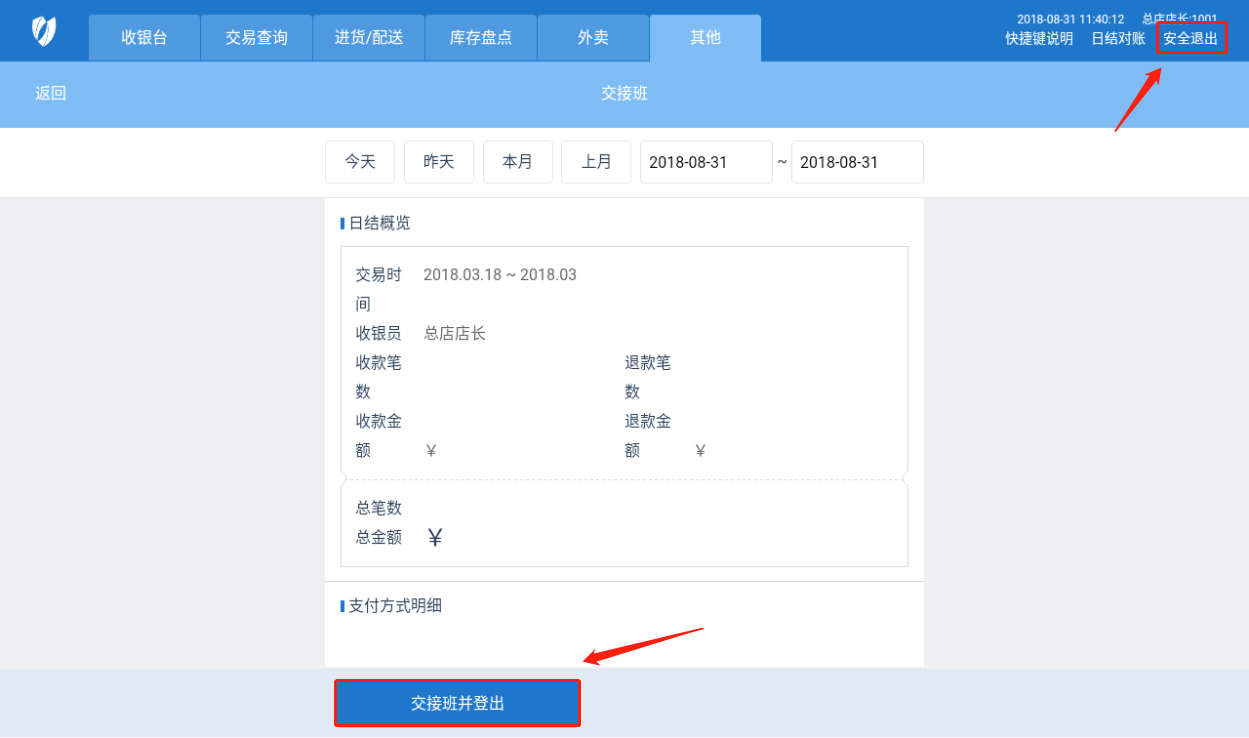Screen dimensions: 1249x738
Task: Select the 库存盘点 tab
Action: (x=481, y=38)
